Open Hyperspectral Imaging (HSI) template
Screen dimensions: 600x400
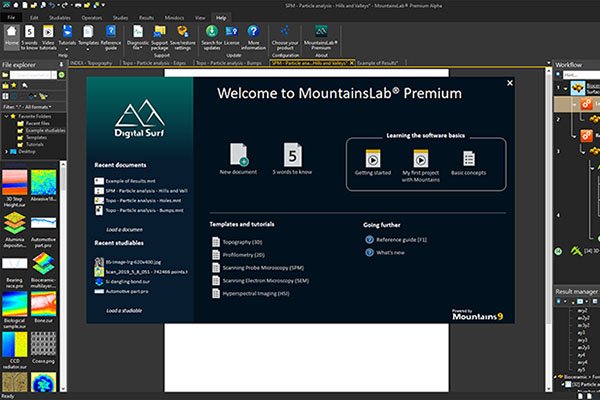[x=251, y=294]
